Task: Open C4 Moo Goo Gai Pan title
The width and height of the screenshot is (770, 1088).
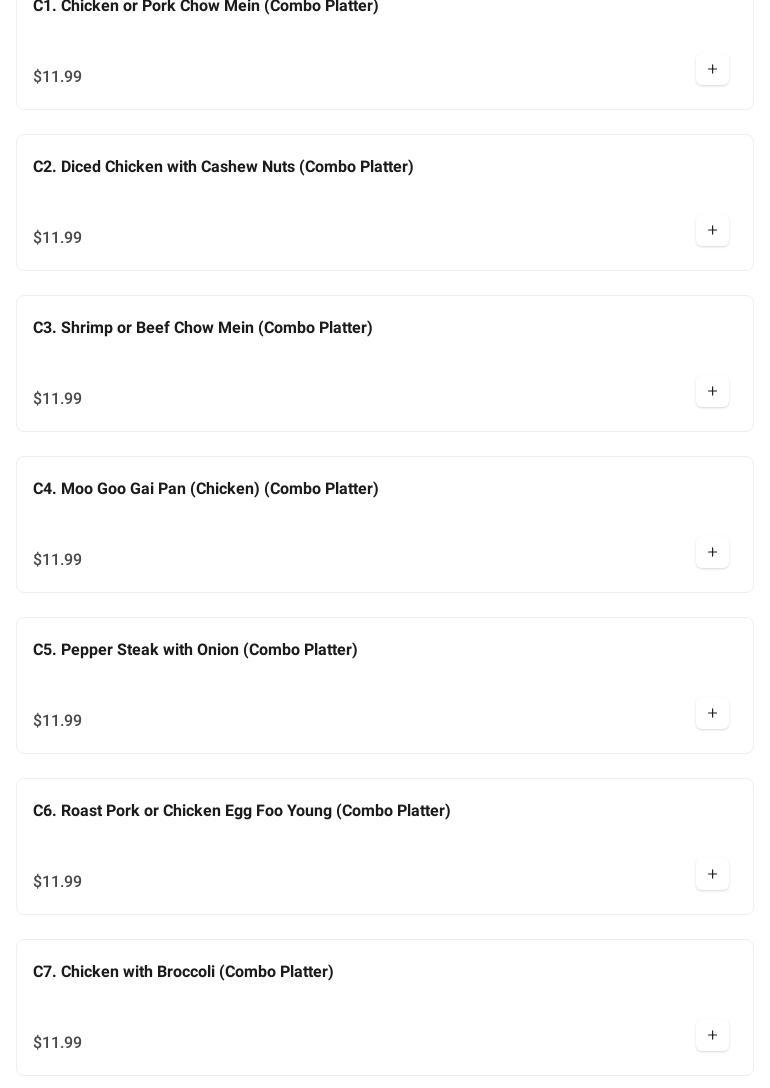Action: tap(205, 489)
